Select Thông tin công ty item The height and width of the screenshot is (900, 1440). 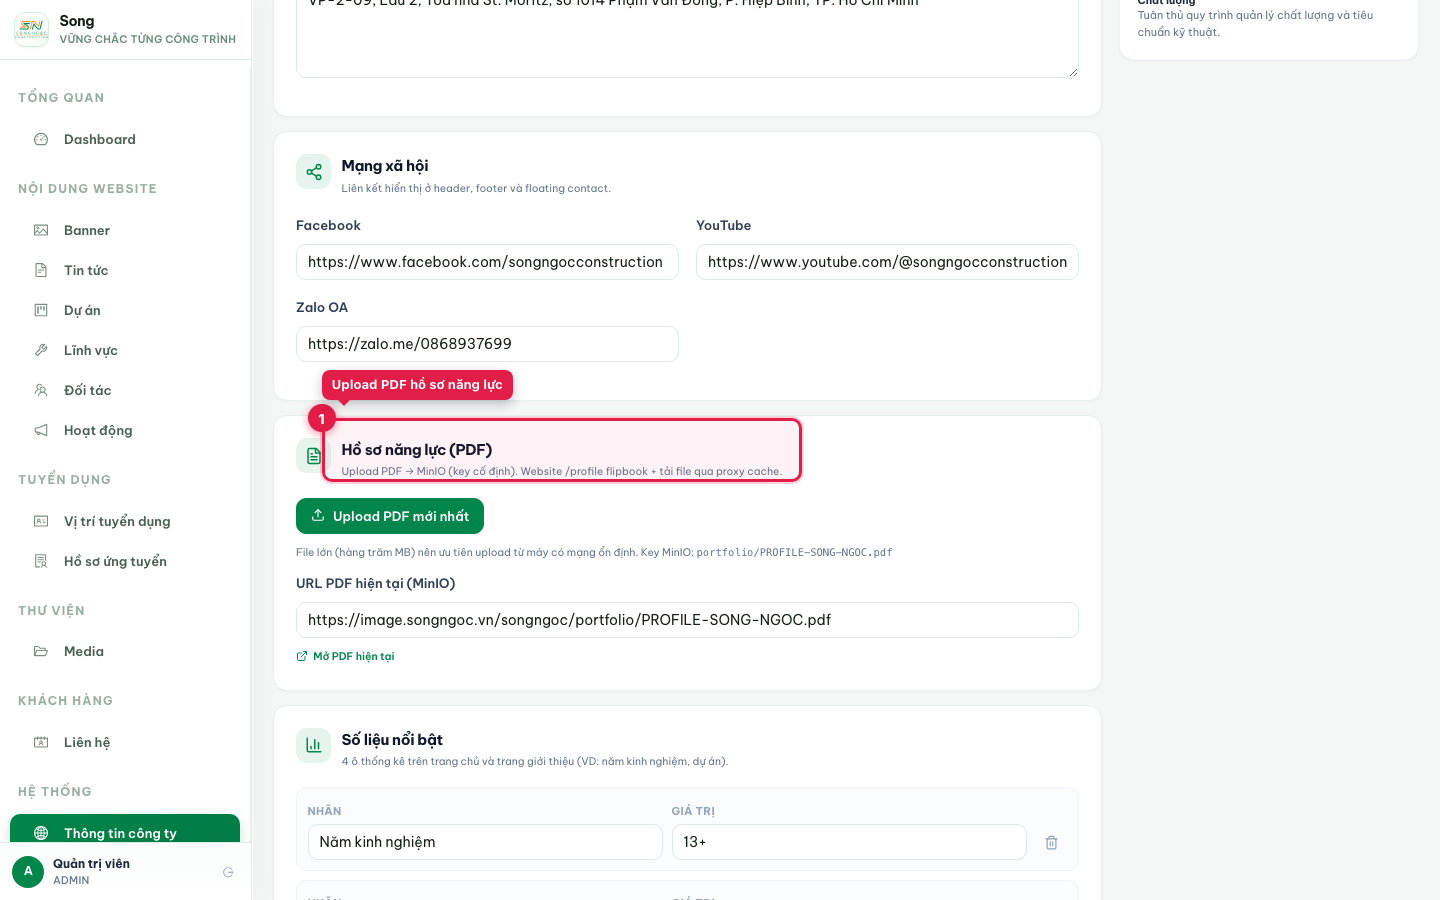(x=125, y=830)
